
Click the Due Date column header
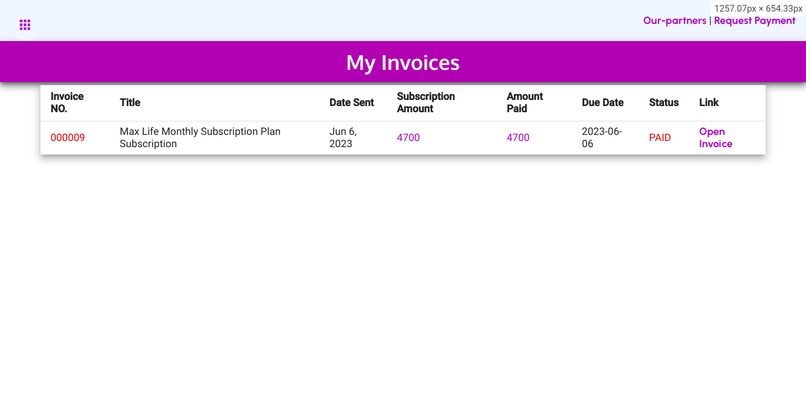point(602,102)
